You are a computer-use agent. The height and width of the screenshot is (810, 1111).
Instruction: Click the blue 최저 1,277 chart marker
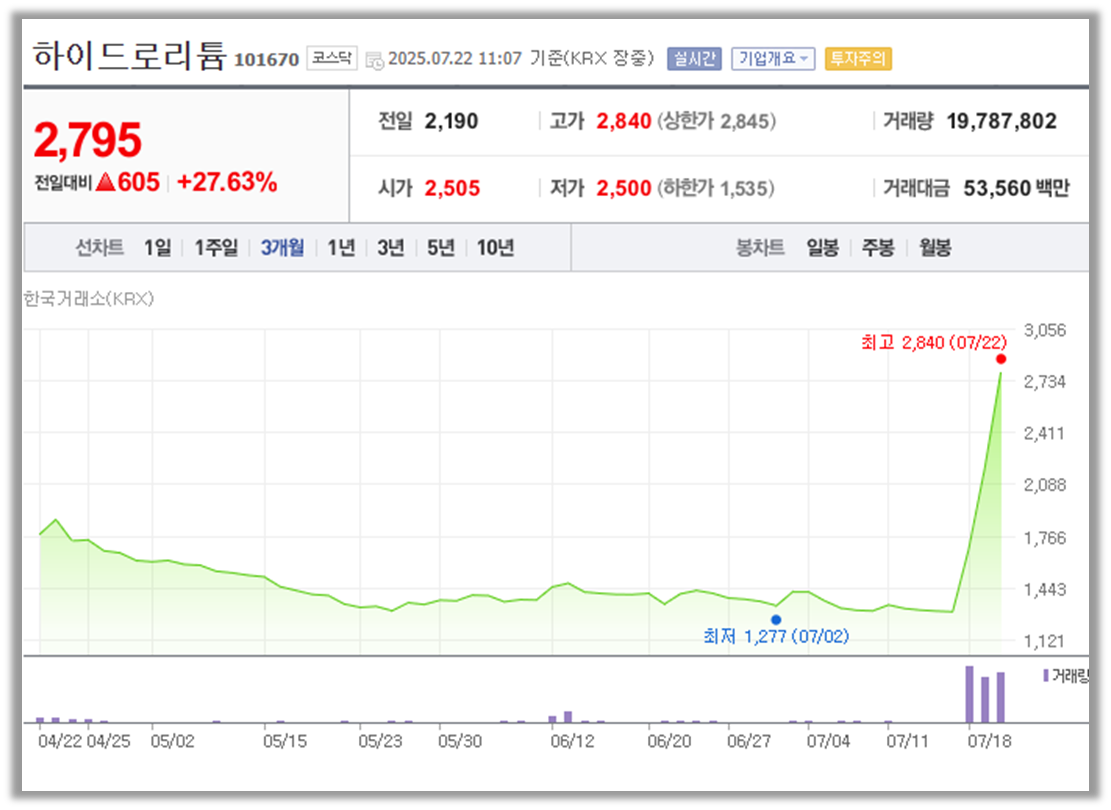click(776, 619)
